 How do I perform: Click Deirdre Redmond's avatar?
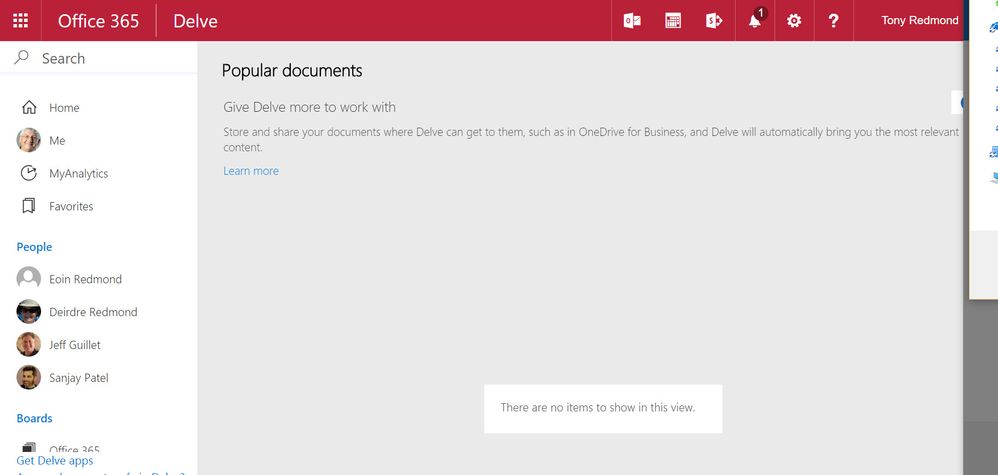tap(29, 311)
